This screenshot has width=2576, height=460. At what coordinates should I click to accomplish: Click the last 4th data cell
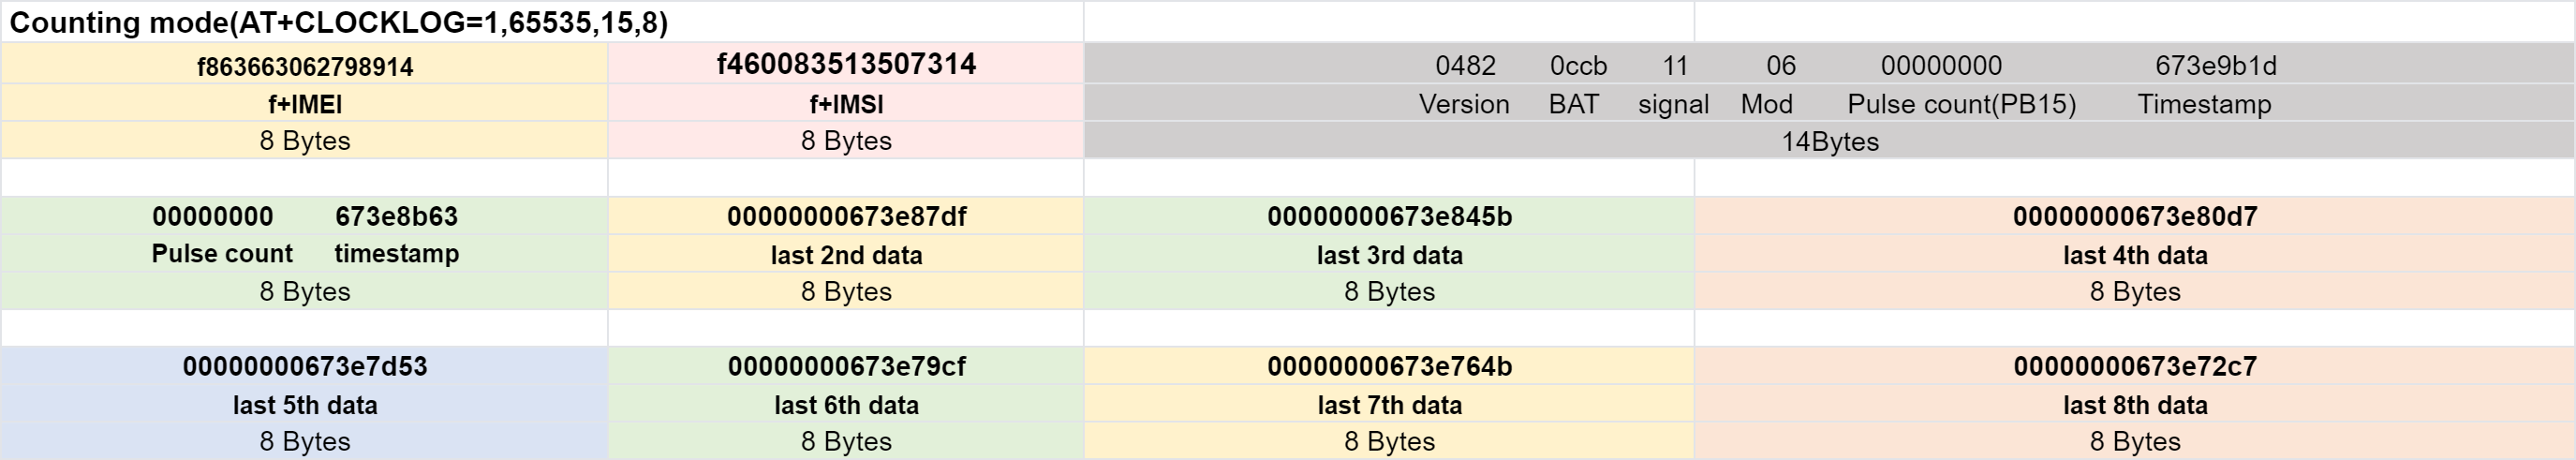point(2135,254)
